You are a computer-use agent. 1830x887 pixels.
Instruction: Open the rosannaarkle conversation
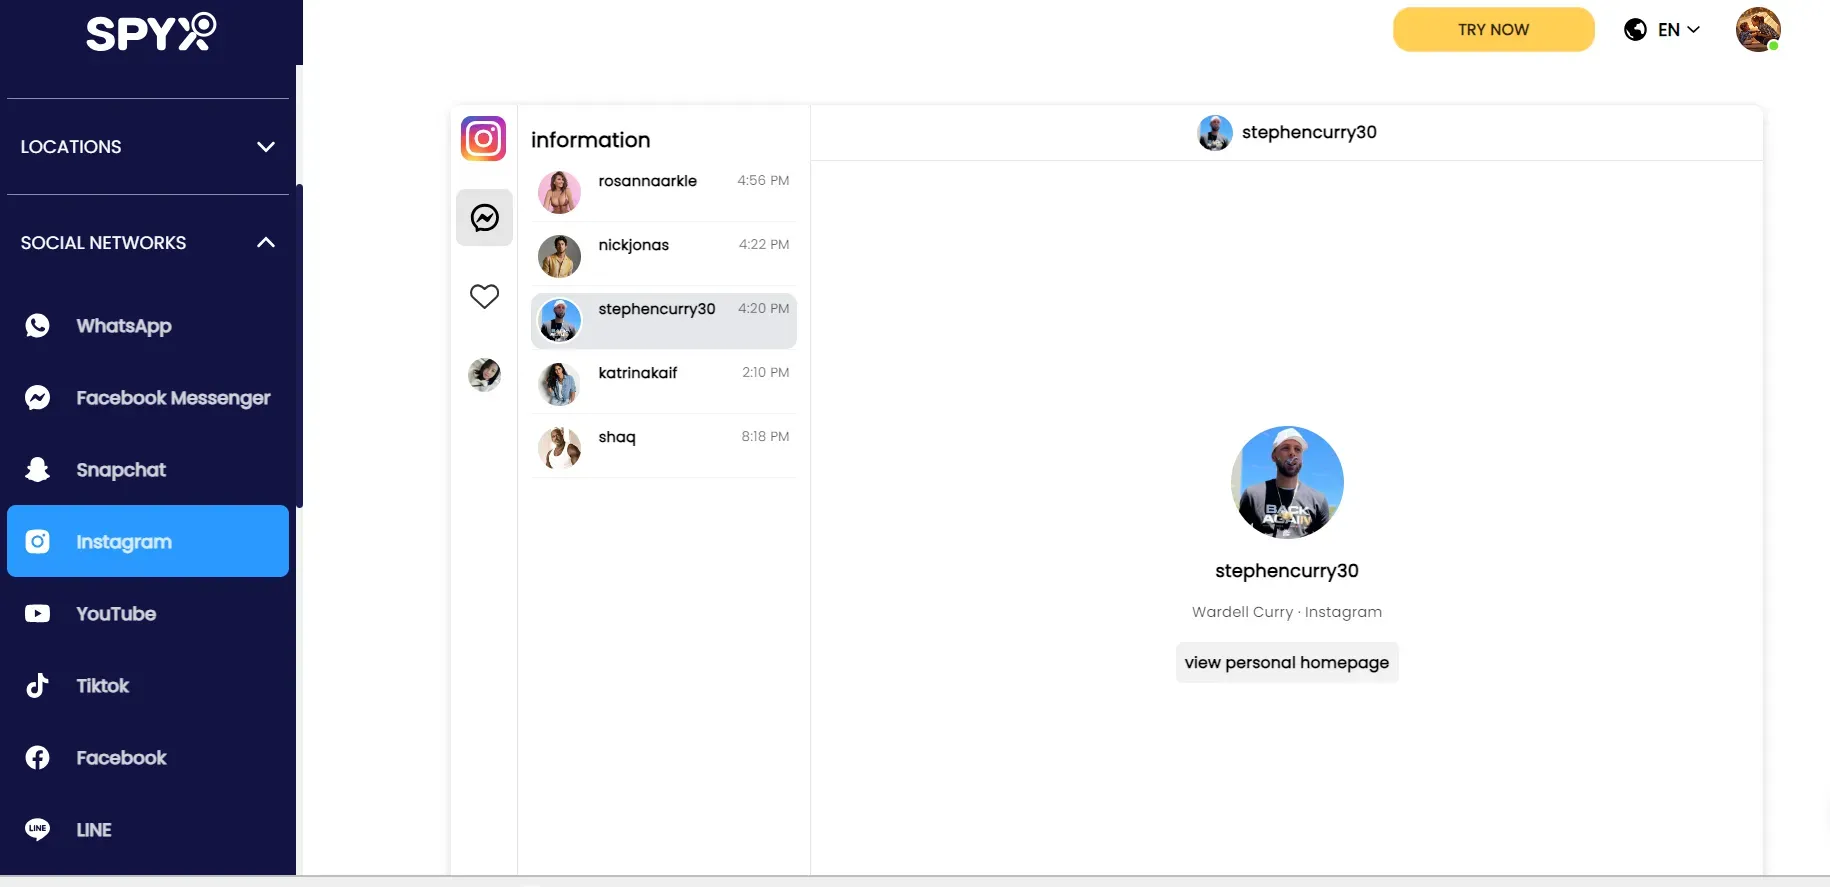coord(664,192)
